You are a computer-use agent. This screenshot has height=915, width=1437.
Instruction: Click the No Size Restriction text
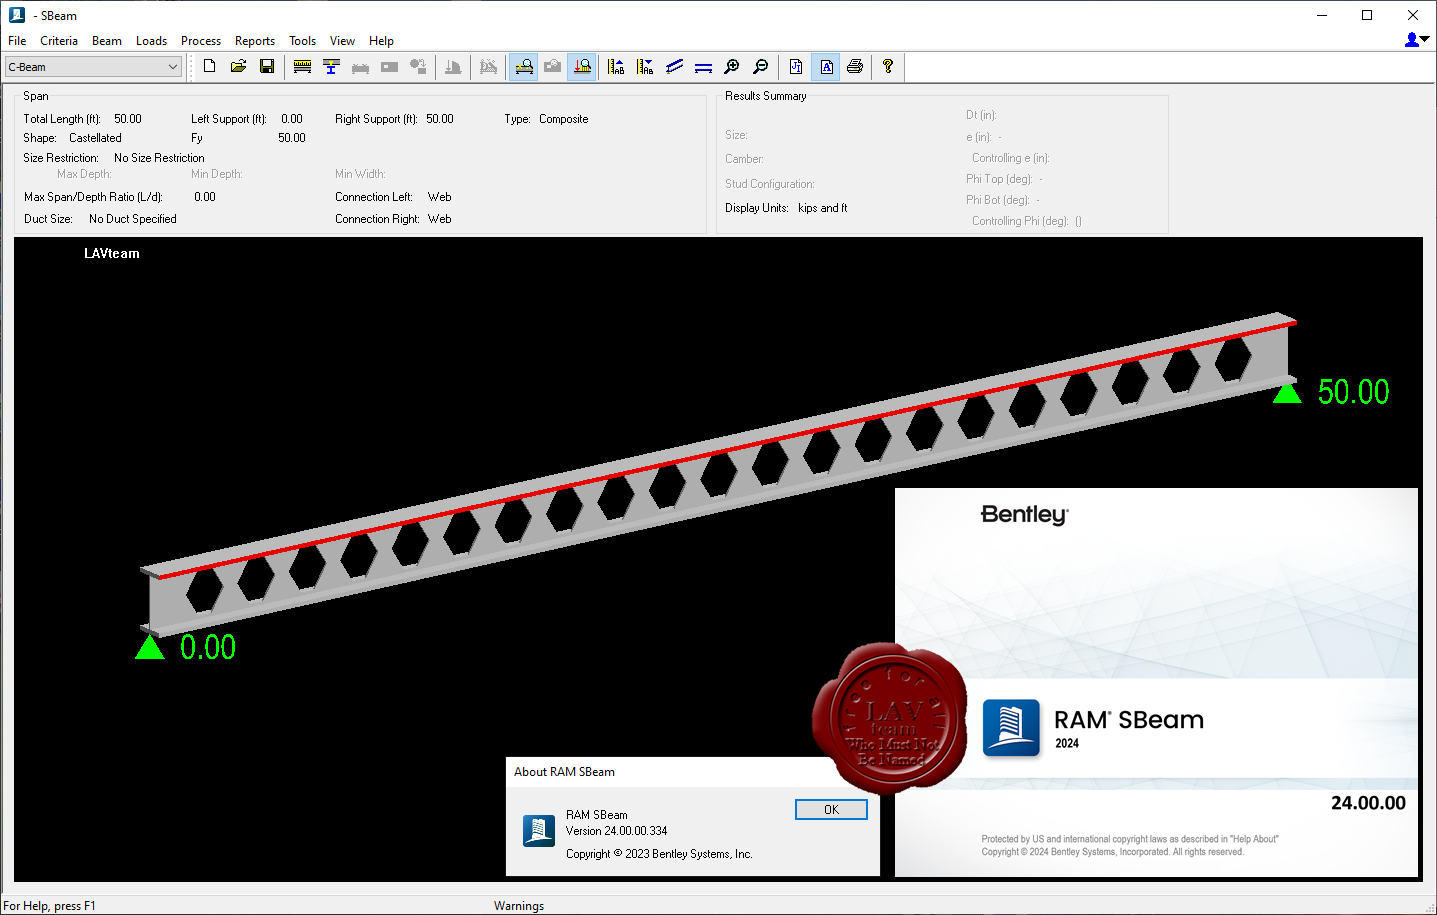click(159, 158)
